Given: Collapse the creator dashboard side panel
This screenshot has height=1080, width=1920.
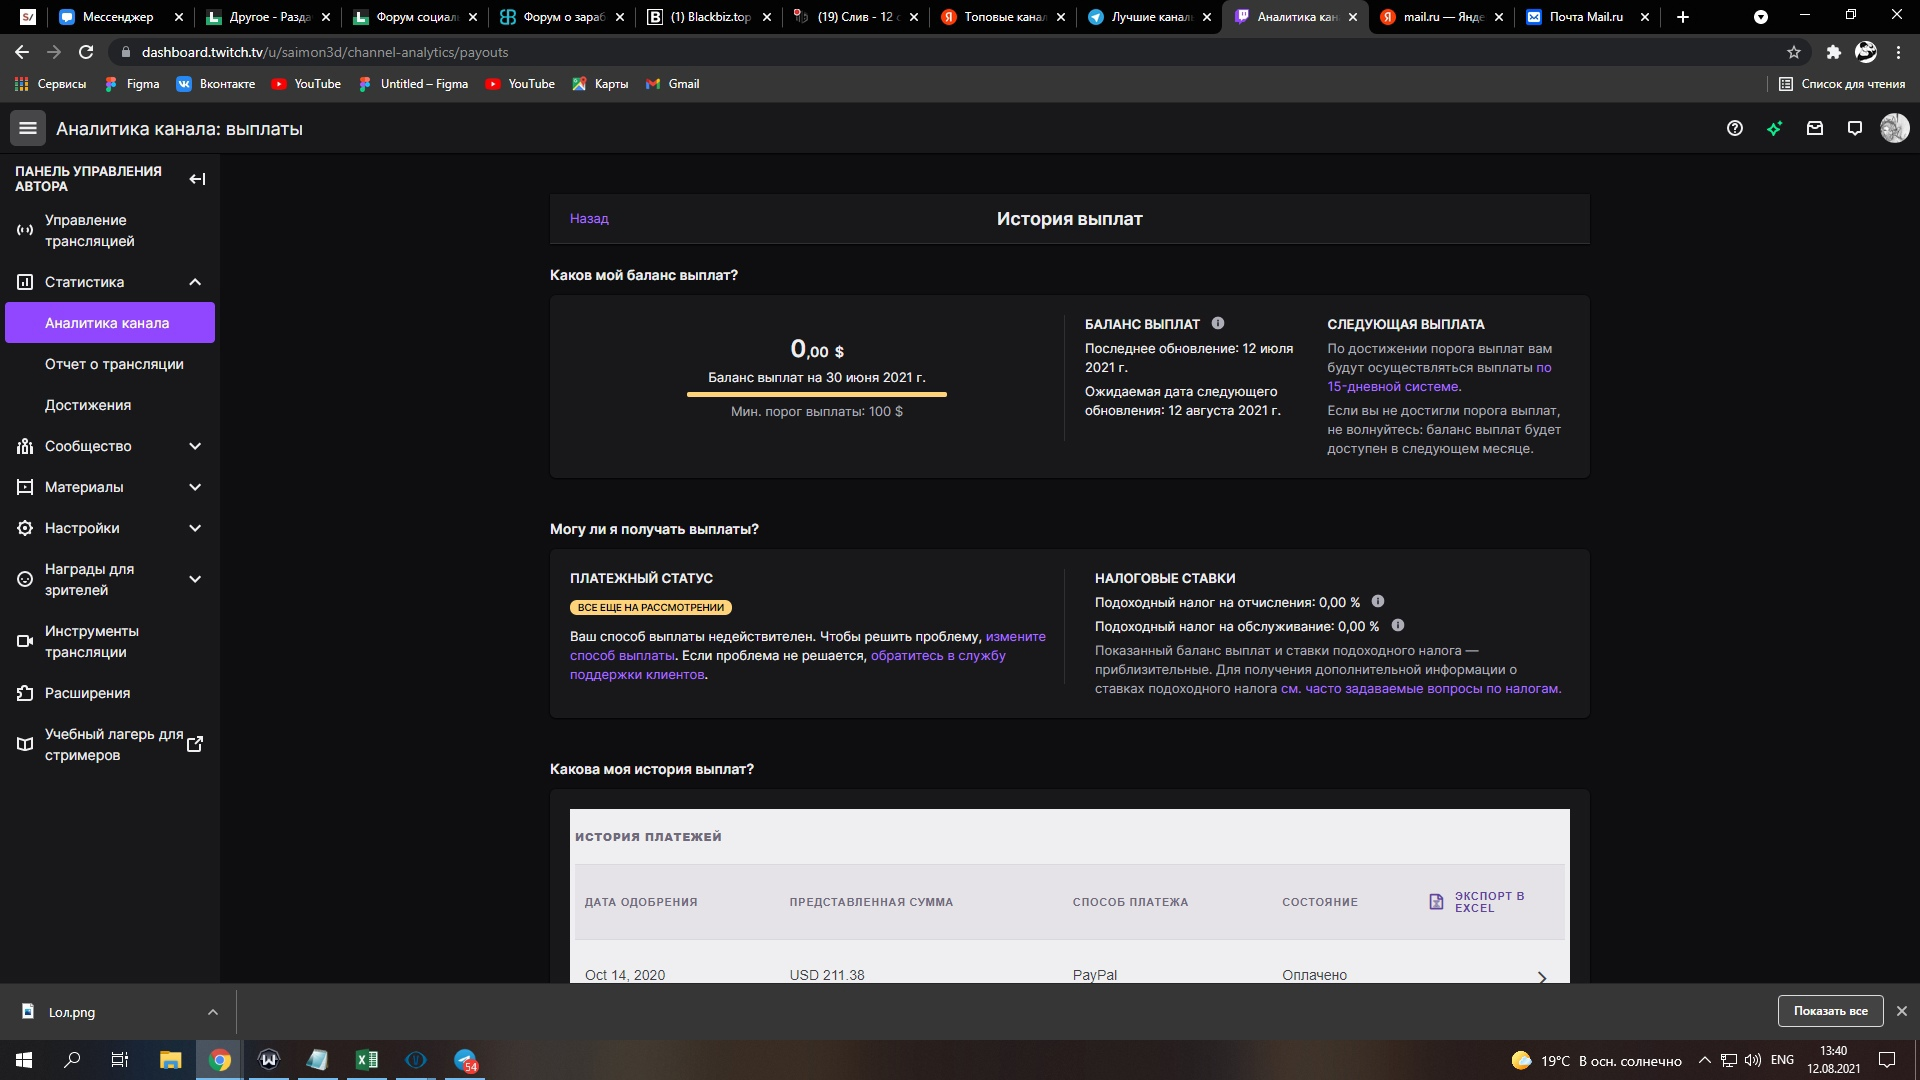Looking at the screenshot, I should pyautogui.click(x=197, y=179).
